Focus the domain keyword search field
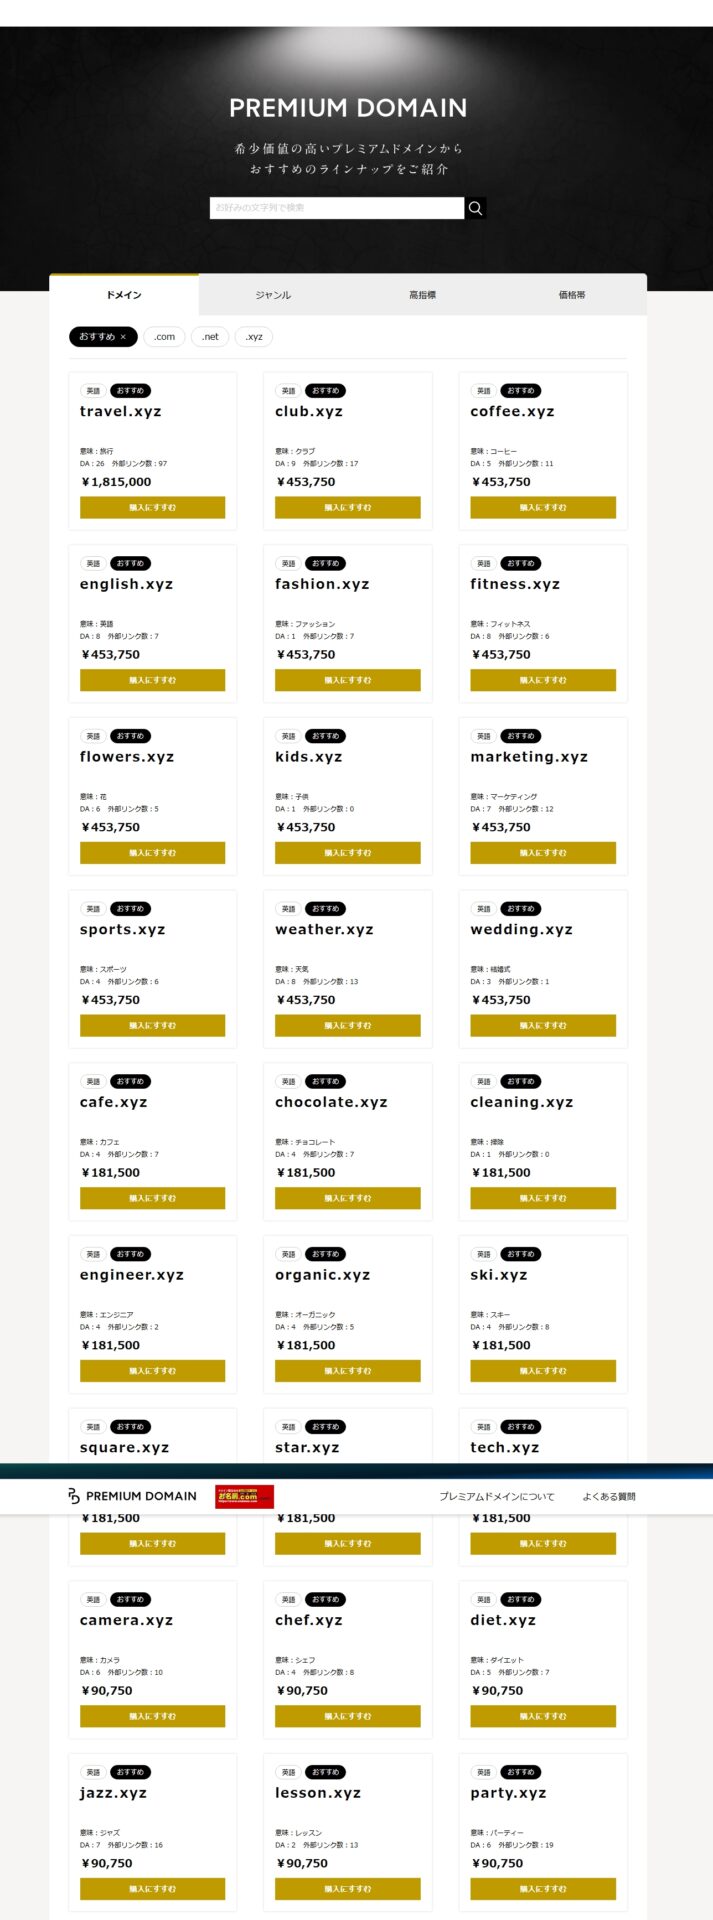The image size is (713, 1920). click(x=337, y=208)
